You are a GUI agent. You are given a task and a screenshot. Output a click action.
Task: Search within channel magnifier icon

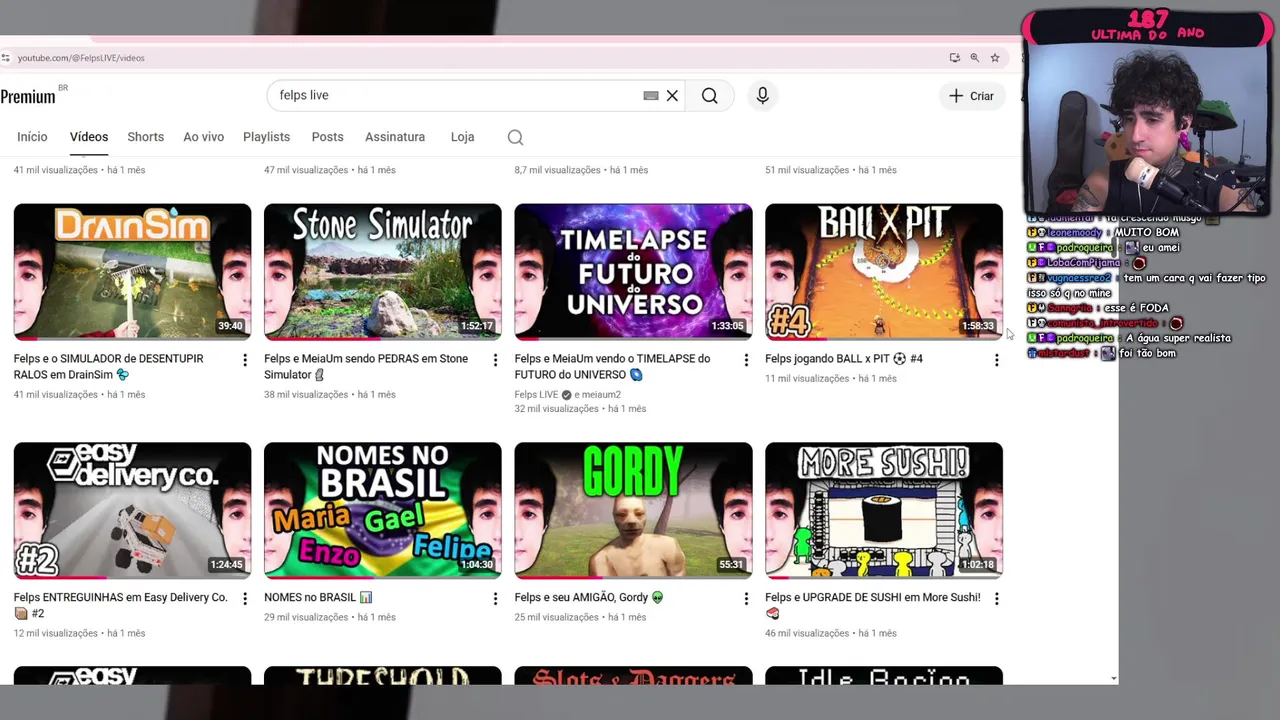point(515,137)
